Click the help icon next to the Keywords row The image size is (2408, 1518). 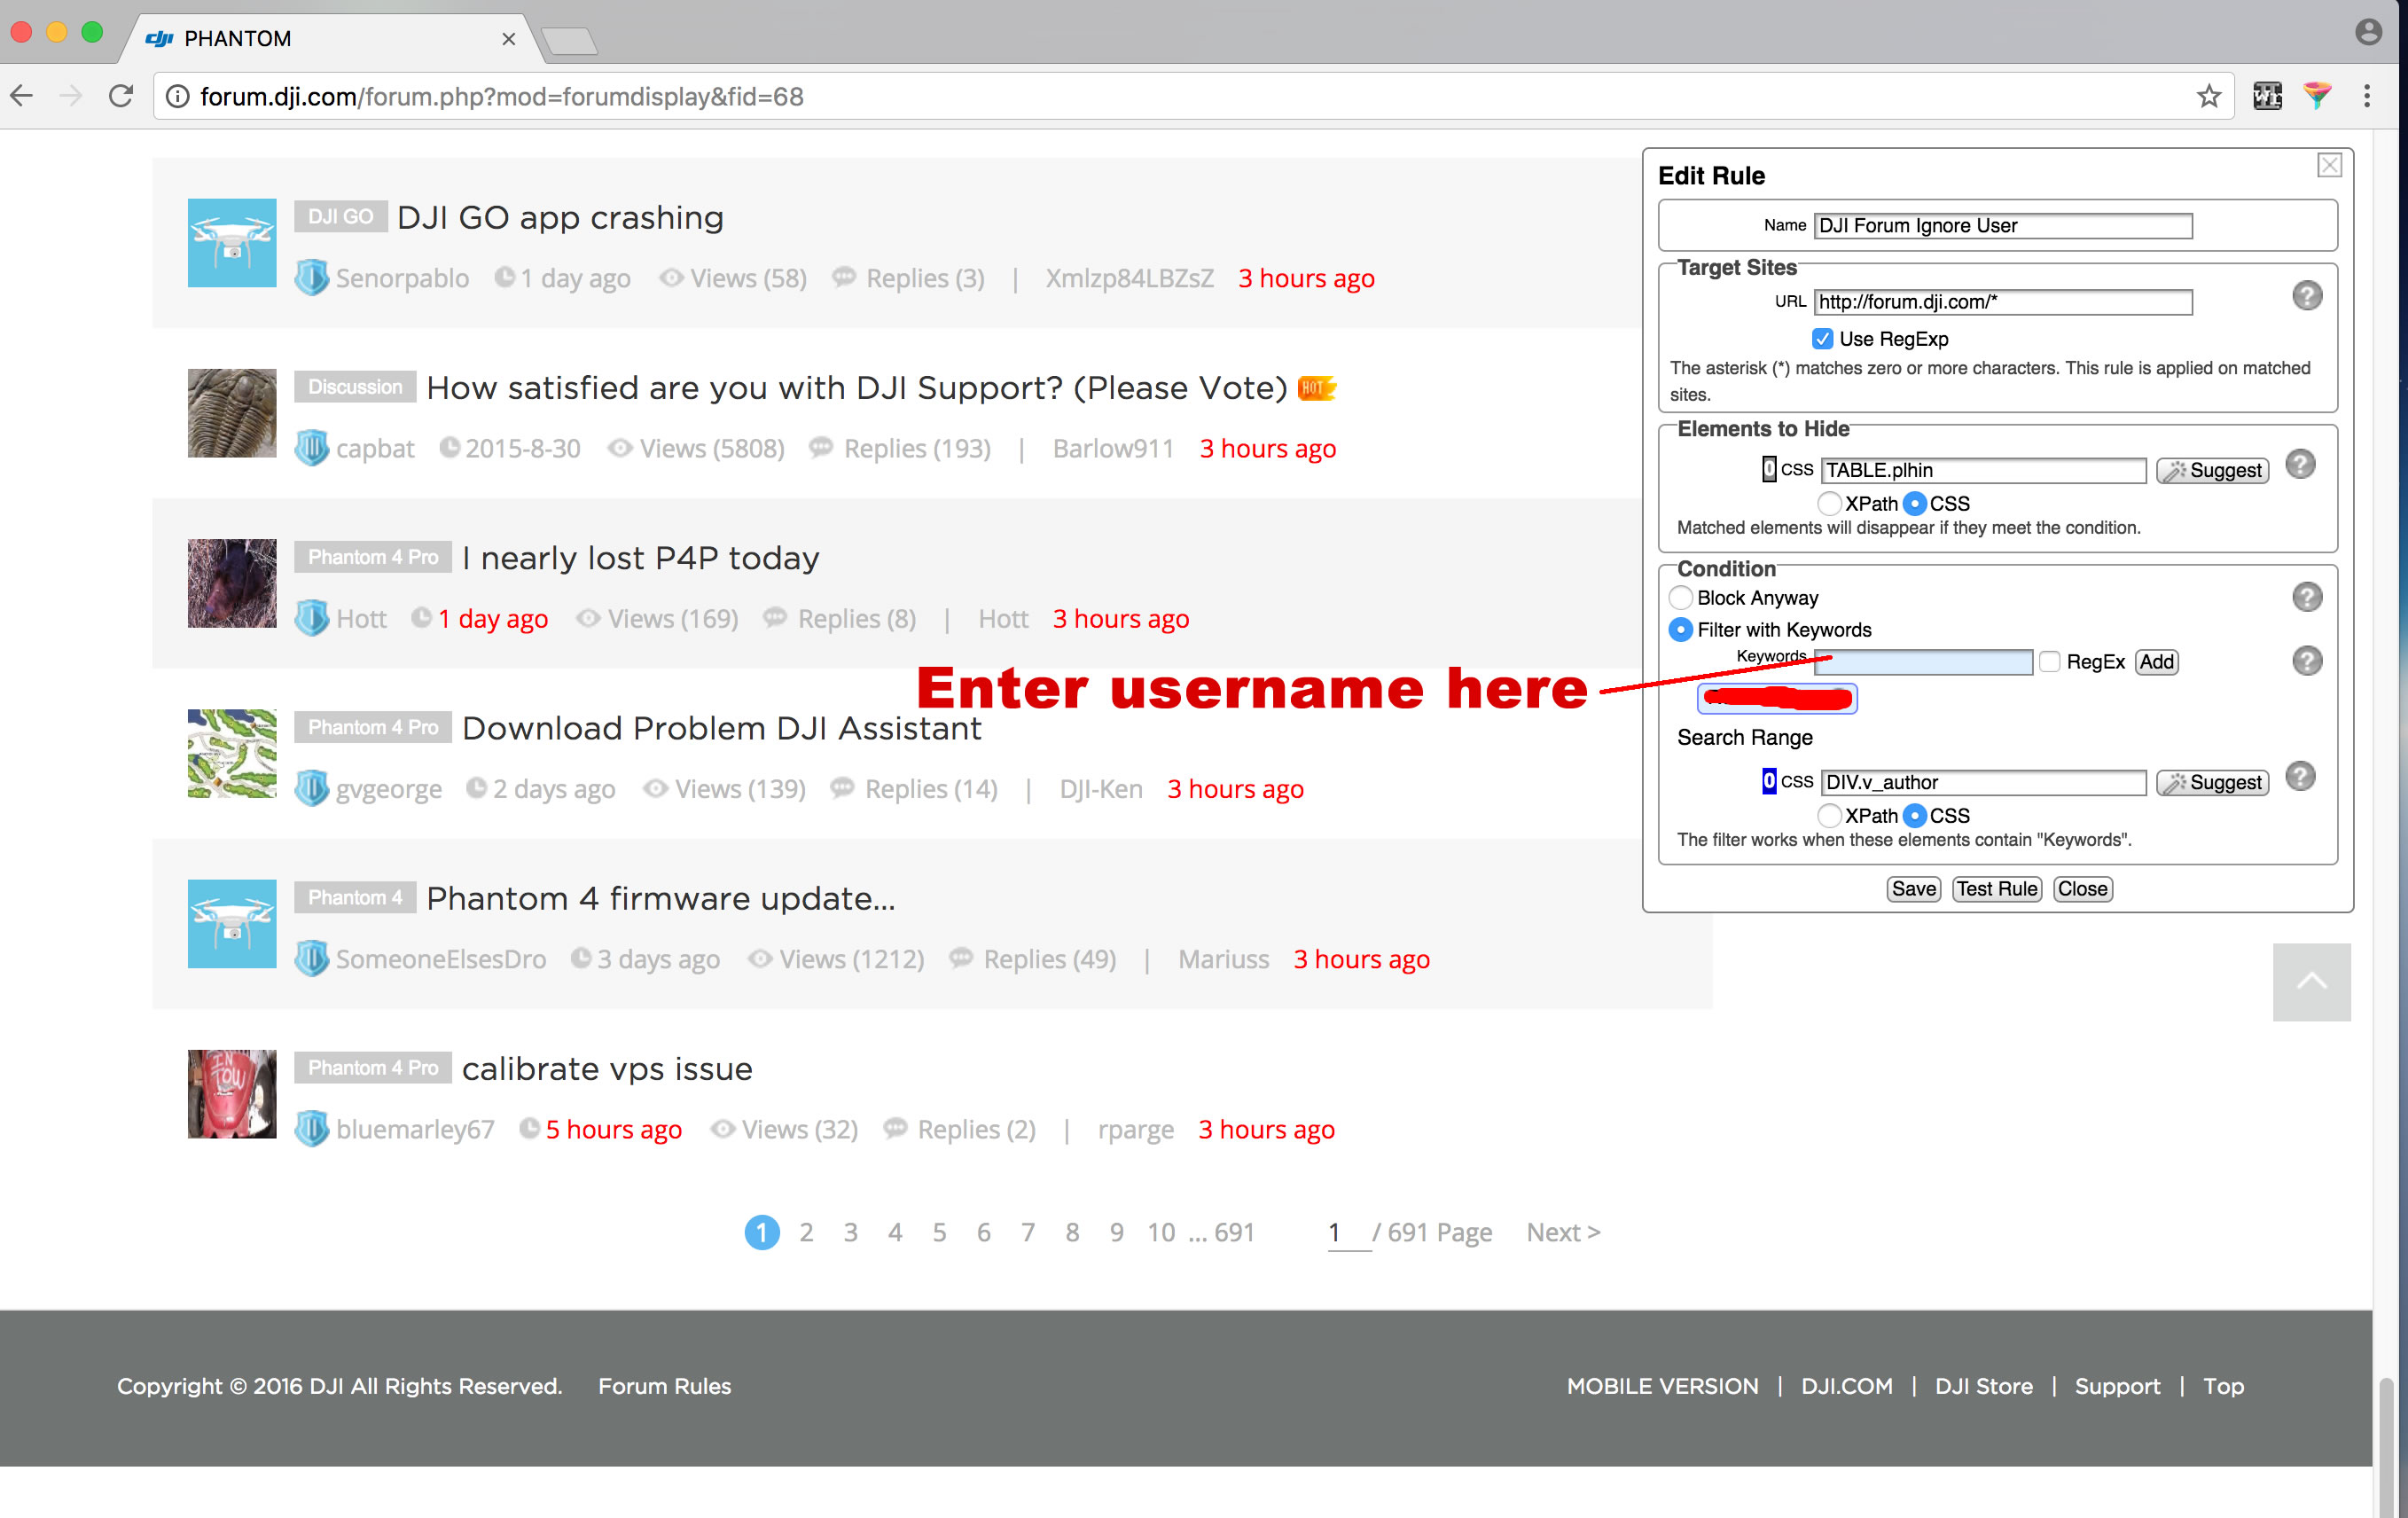click(2307, 660)
